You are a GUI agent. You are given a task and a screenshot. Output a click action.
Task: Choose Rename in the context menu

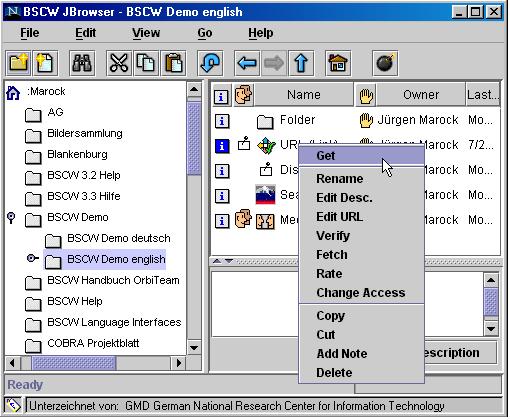coord(361,179)
